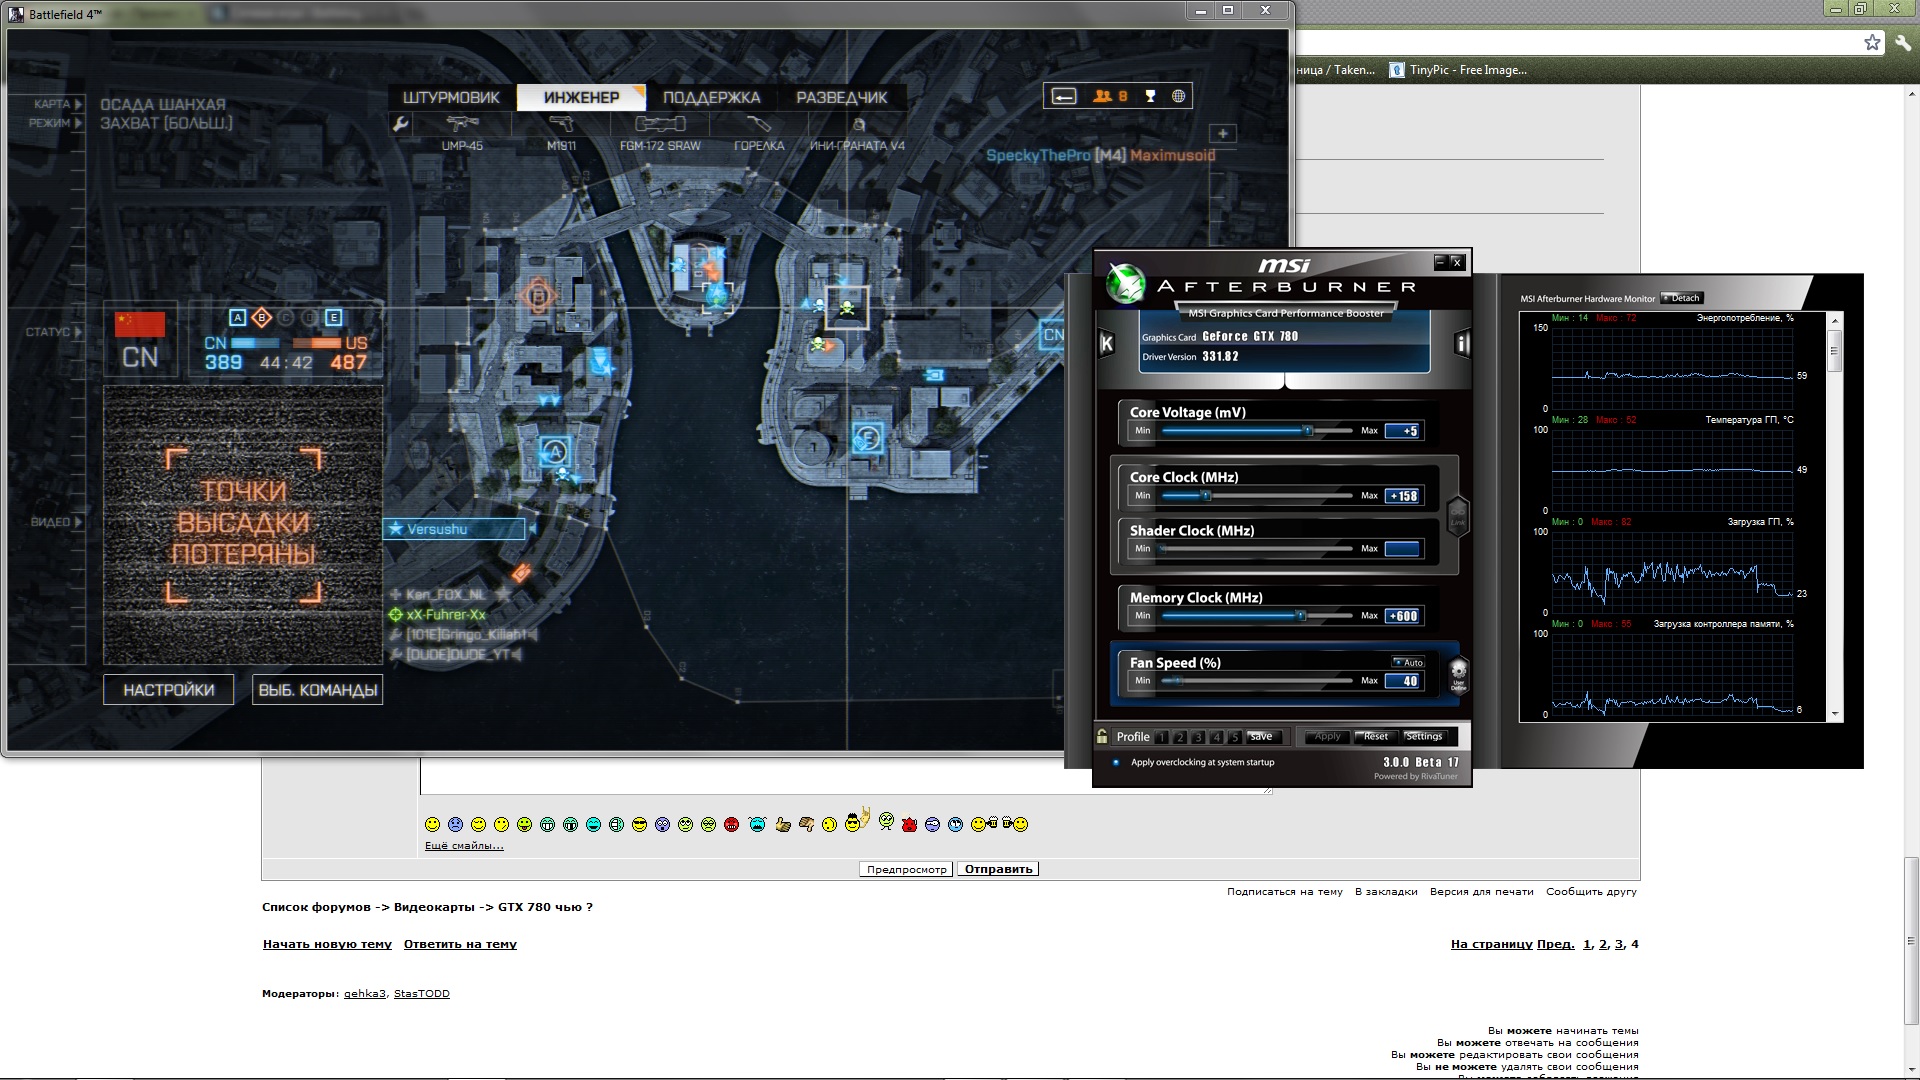This screenshot has height=1080, width=1920.
Task: Open the Kombustor "K" button in Afterburner
Action: 1107,344
